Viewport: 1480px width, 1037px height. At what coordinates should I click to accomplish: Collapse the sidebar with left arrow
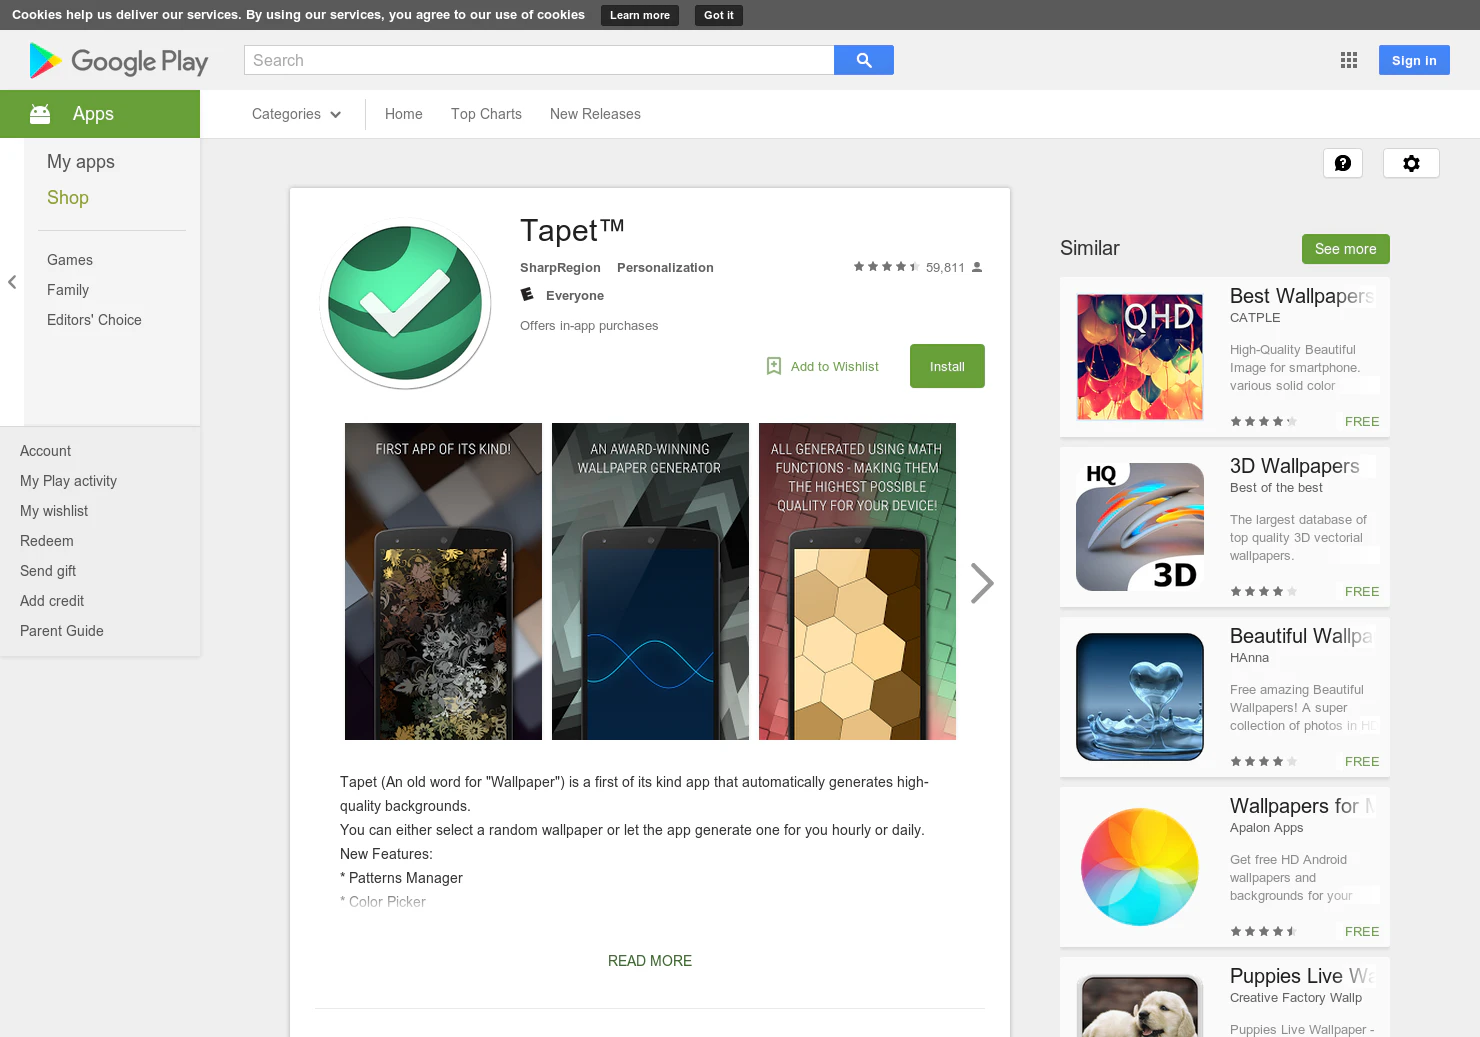tap(12, 282)
